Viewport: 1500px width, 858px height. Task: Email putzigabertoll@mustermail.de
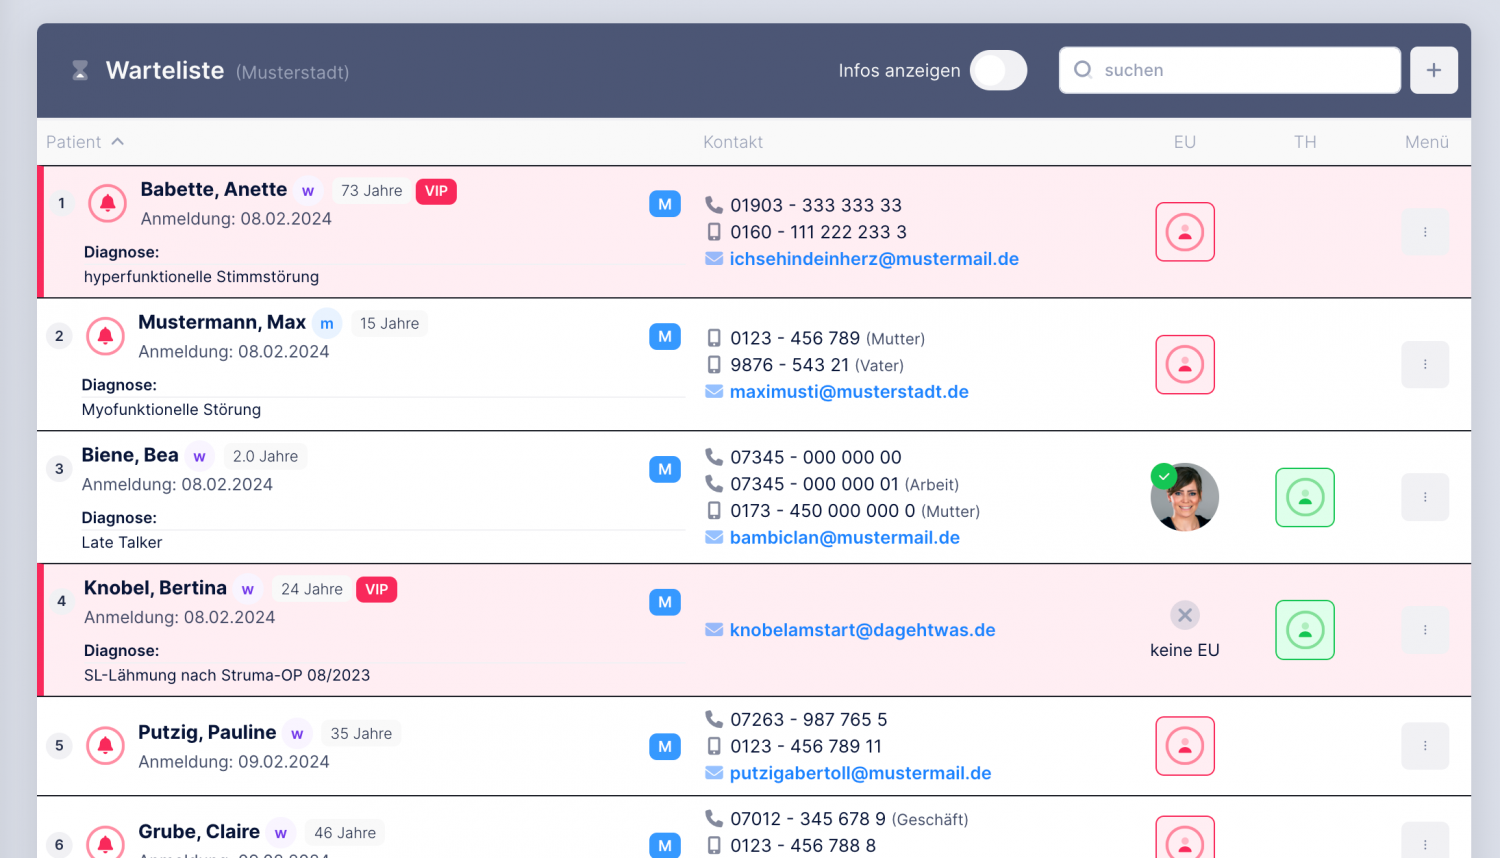860,773
